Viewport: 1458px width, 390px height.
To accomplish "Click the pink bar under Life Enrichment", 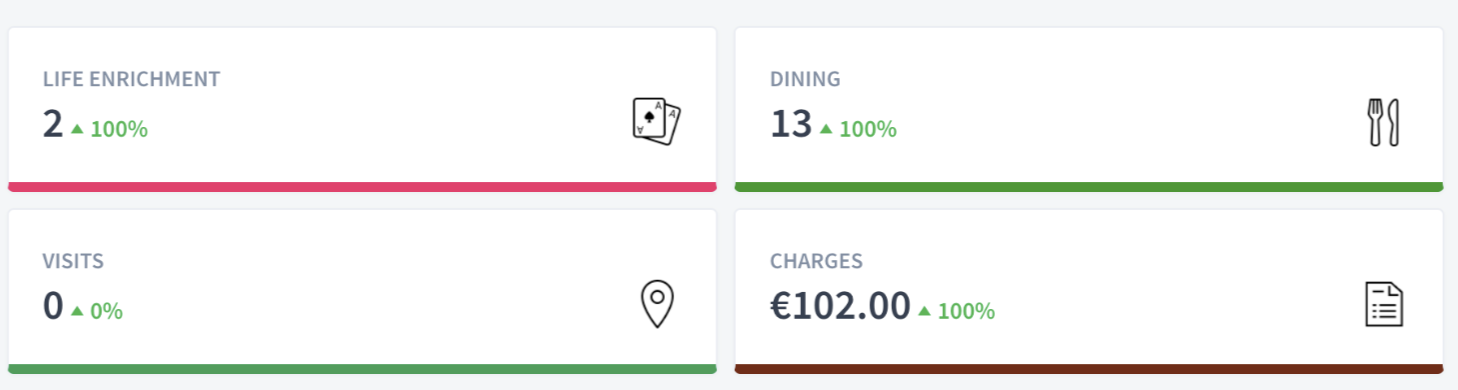I will 362,186.
